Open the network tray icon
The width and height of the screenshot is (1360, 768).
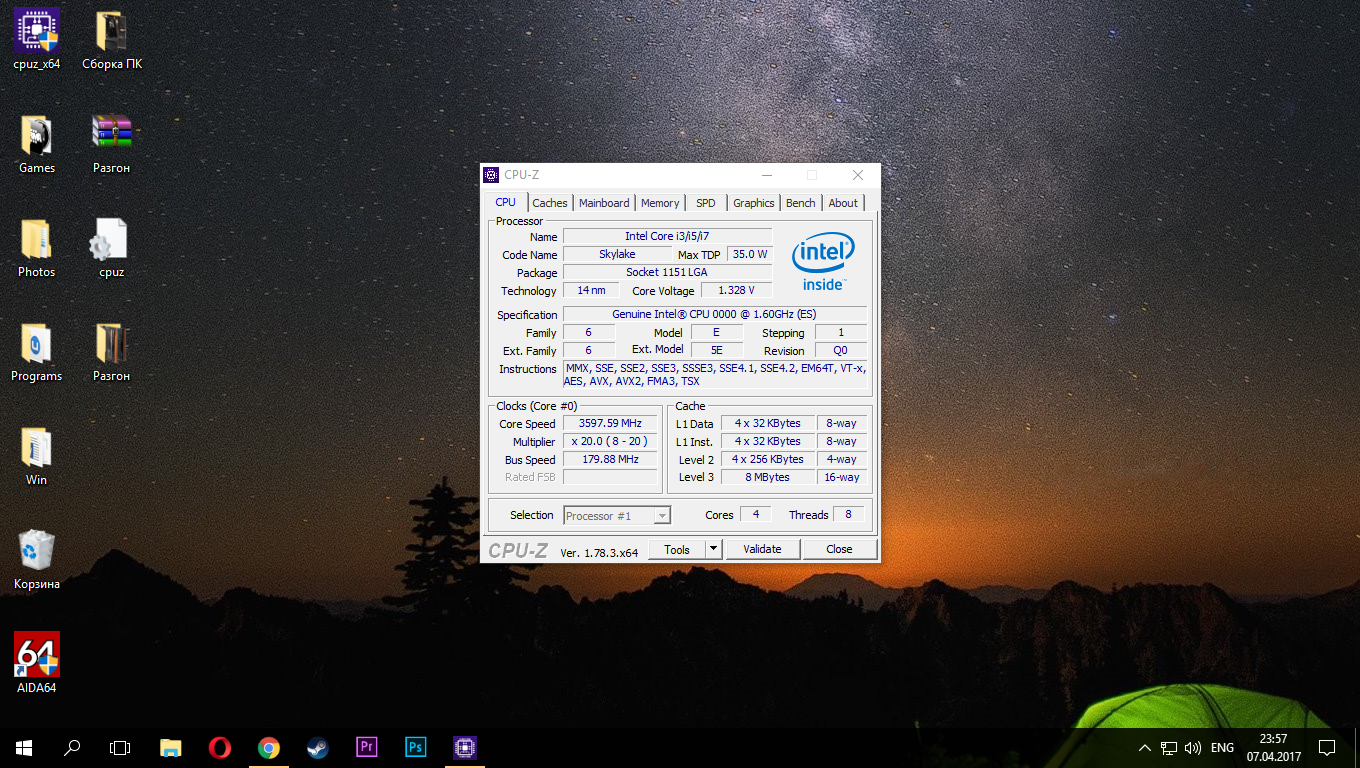pos(1169,747)
